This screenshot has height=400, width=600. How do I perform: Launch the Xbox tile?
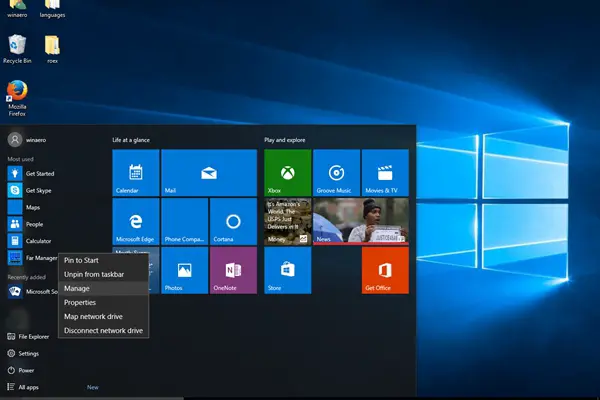click(287, 173)
